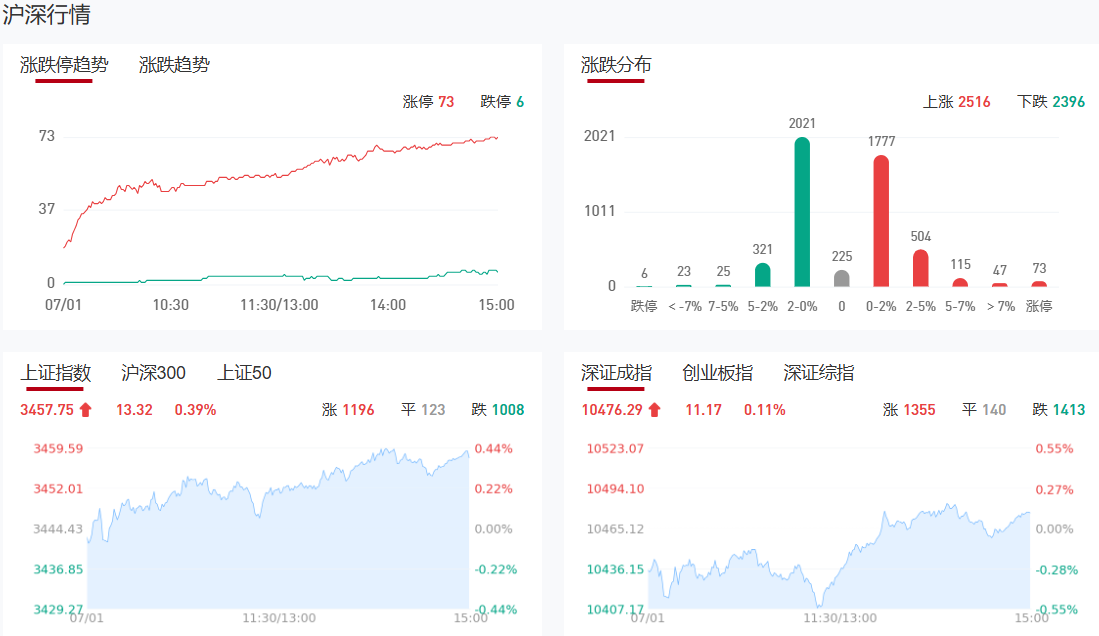This screenshot has height=636, width=1099.
Task: Open the 沪深300 index tab
Action: (x=153, y=373)
